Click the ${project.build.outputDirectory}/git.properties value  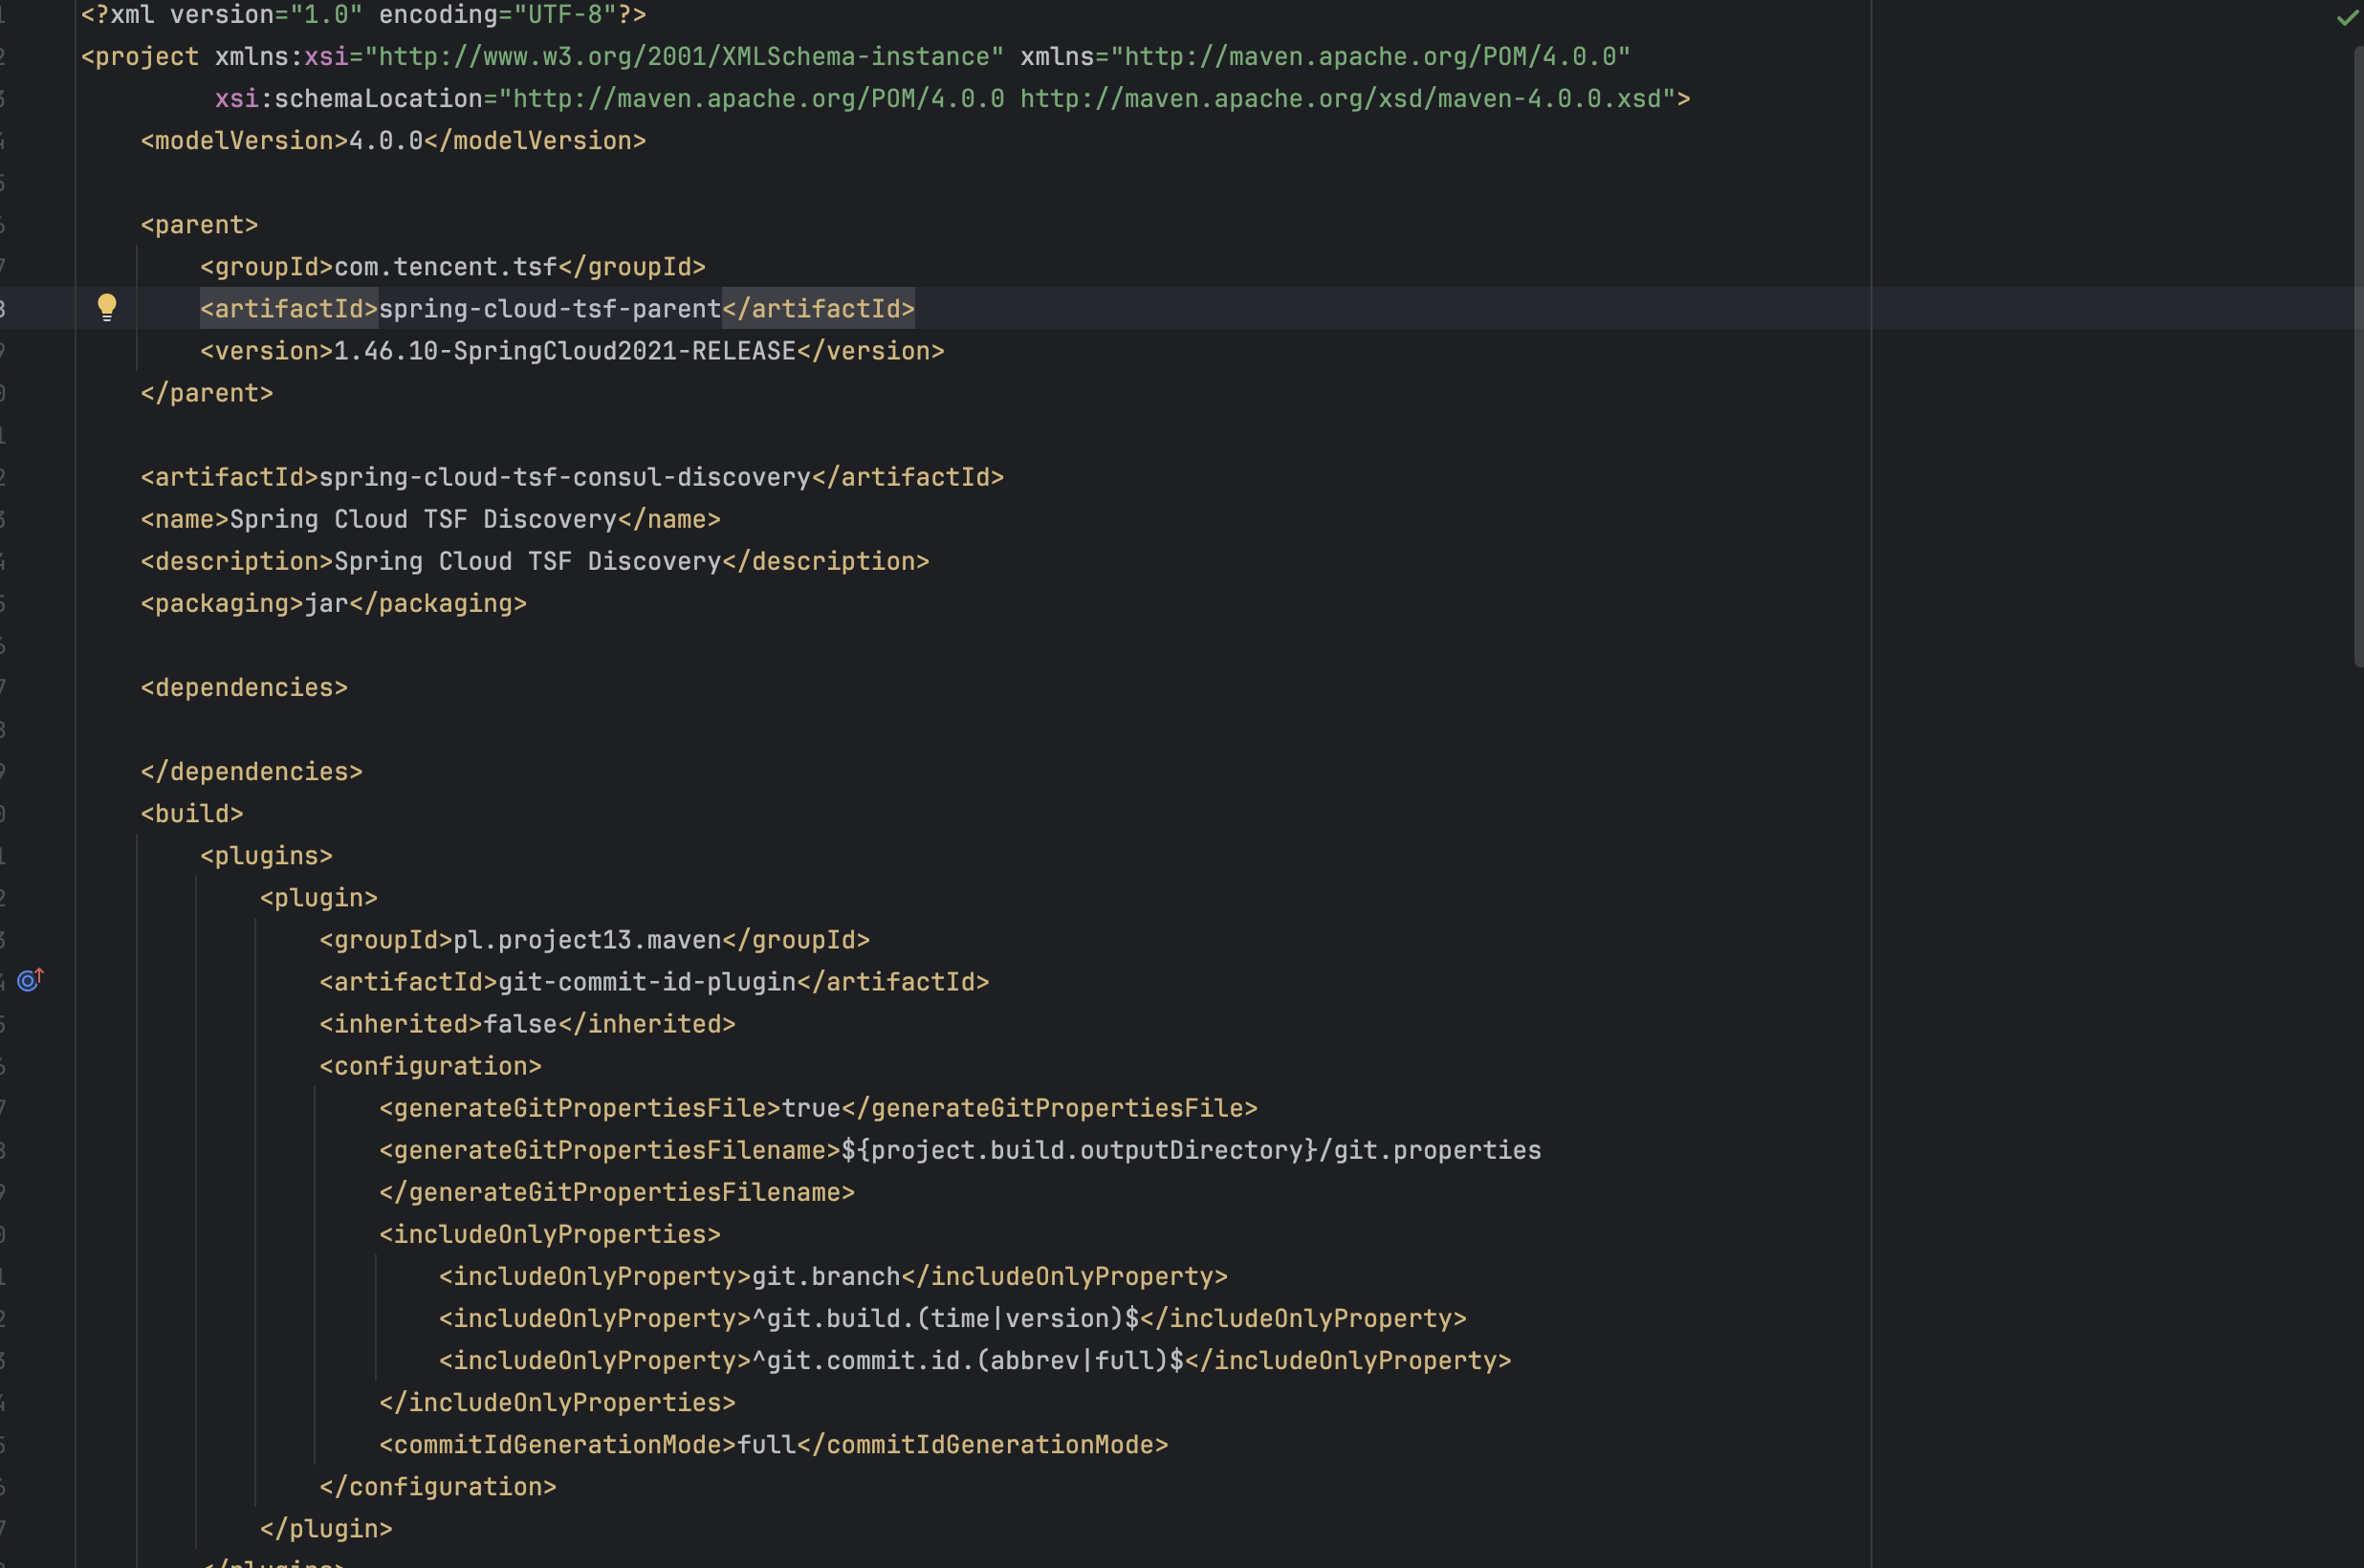(1192, 1149)
